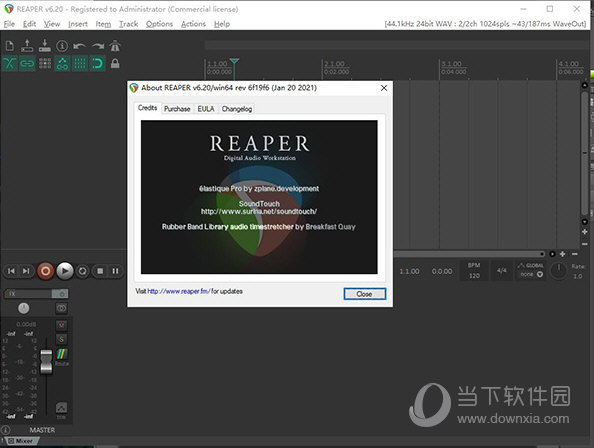Screen dimensions: 594x448
Task: Open master envelope trim icon
Action: [x=61, y=408]
